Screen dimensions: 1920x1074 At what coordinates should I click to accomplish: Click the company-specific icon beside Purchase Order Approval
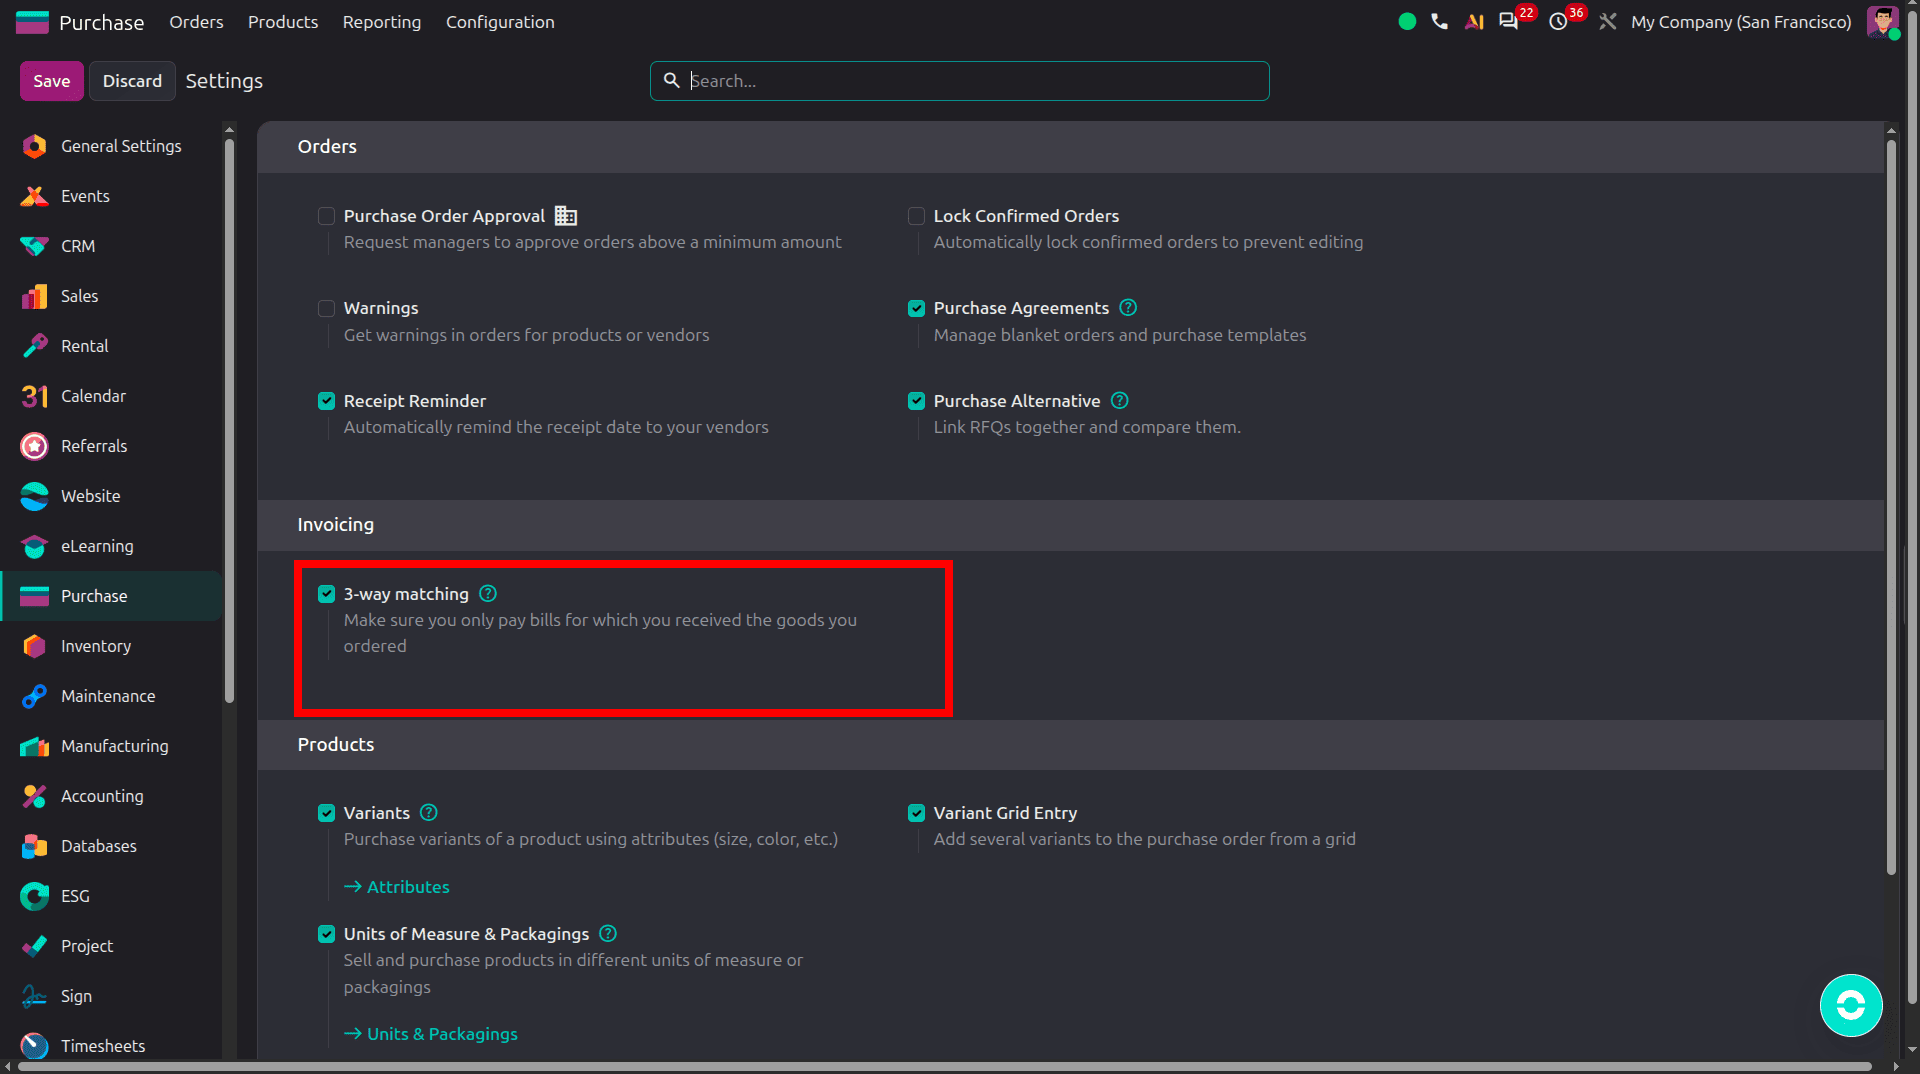[x=566, y=215]
